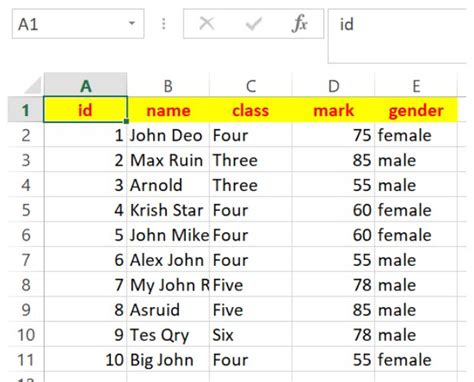Image resolution: width=474 pixels, height=382 pixels.
Task: Click the Select All triangle corner
Action: (32, 85)
